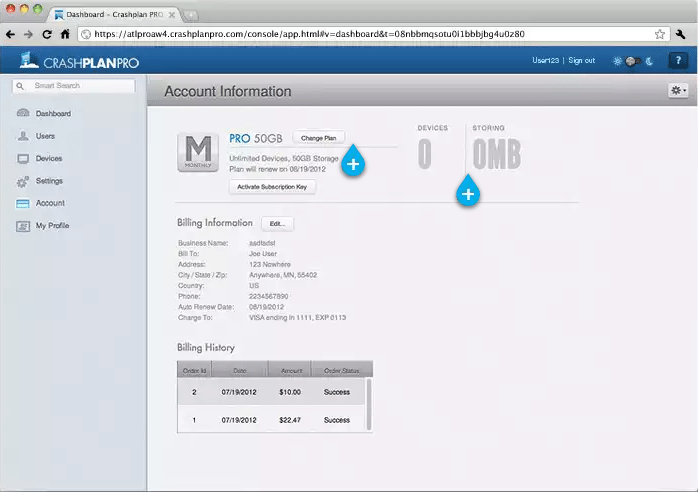Click the My Profile card icon
This screenshot has height=492, width=698.
coord(23,226)
